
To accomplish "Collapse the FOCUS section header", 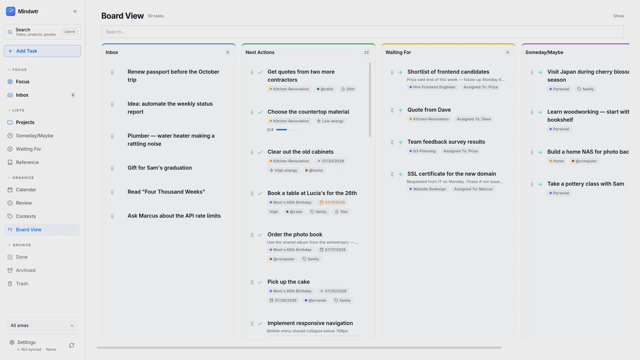I will click(x=17, y=70).
